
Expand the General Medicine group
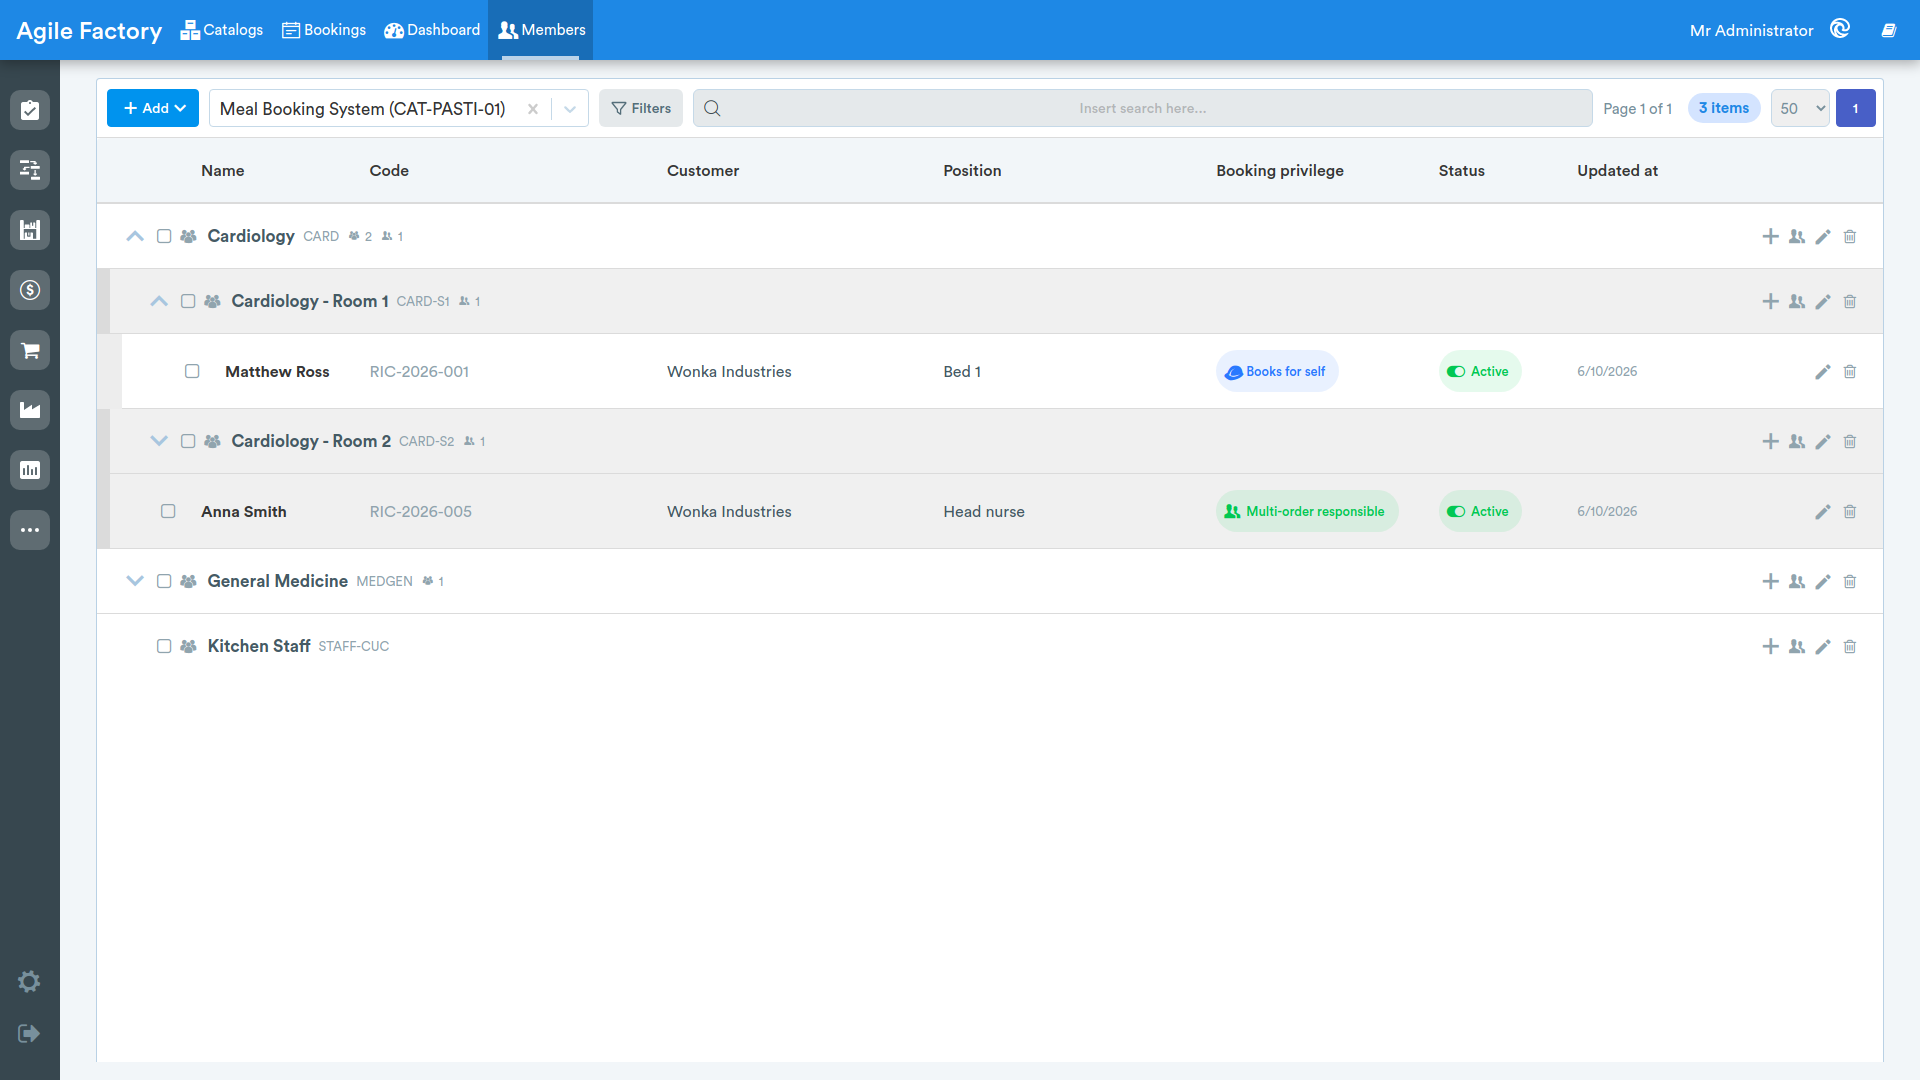(135, 581)
